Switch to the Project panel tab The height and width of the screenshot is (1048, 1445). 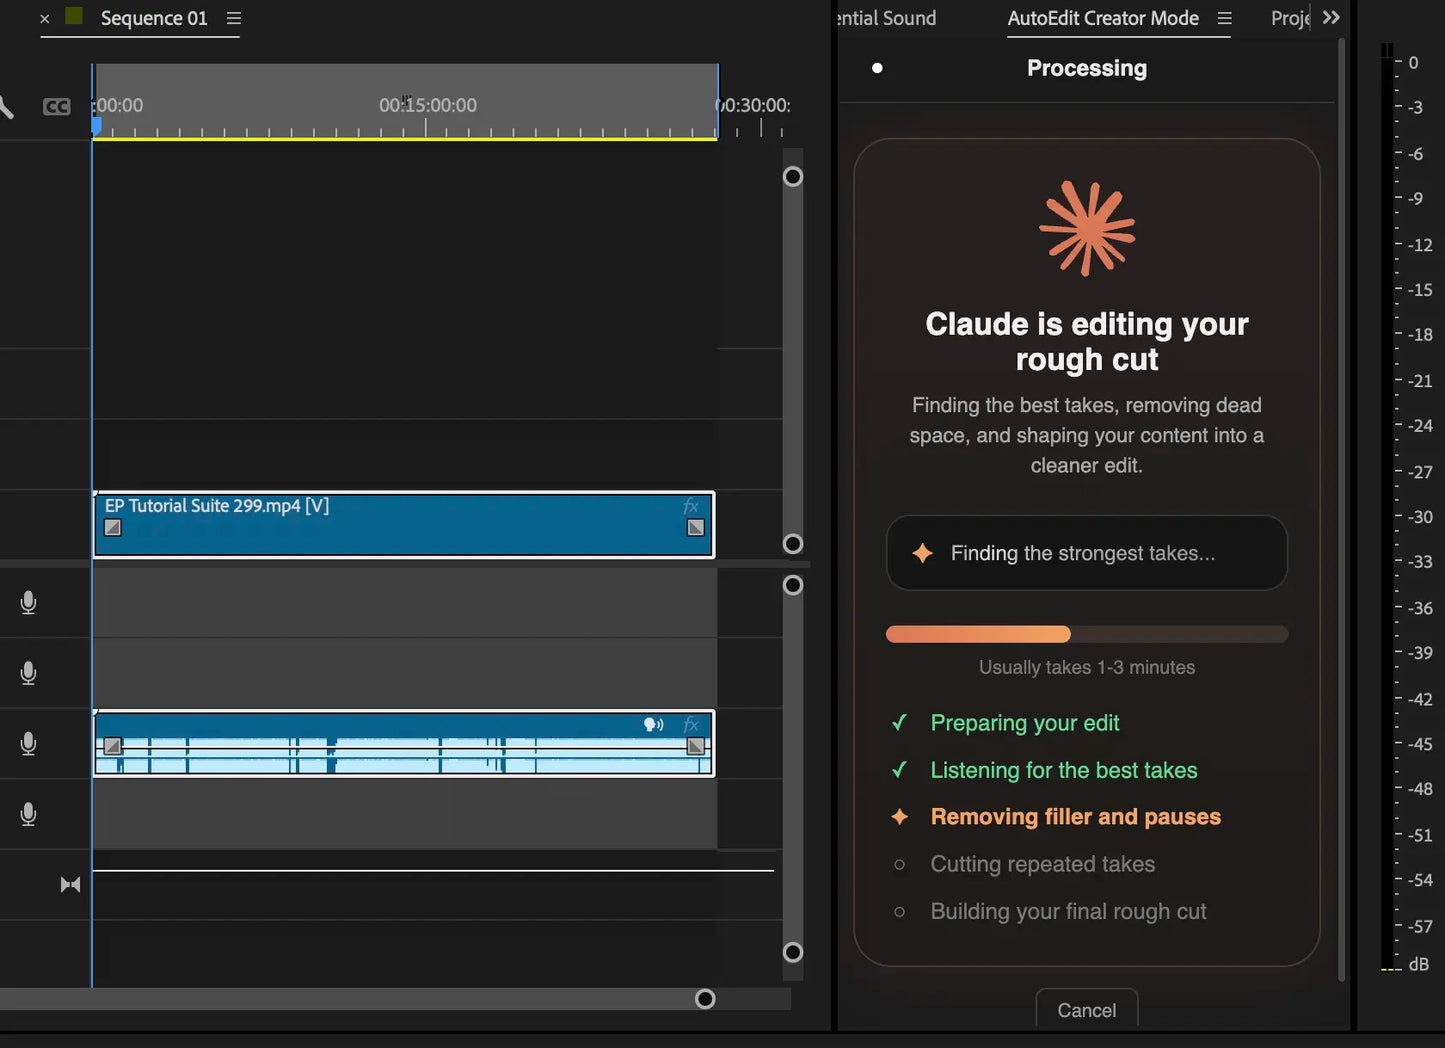pos(1290,18)
